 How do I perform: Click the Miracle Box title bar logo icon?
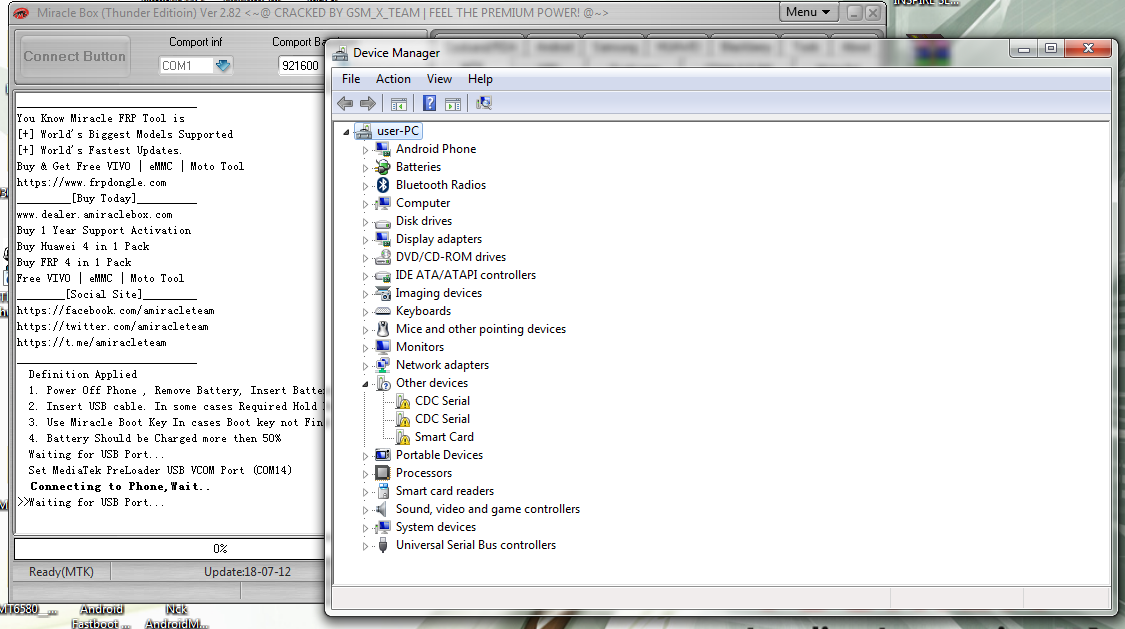[22, 13]
